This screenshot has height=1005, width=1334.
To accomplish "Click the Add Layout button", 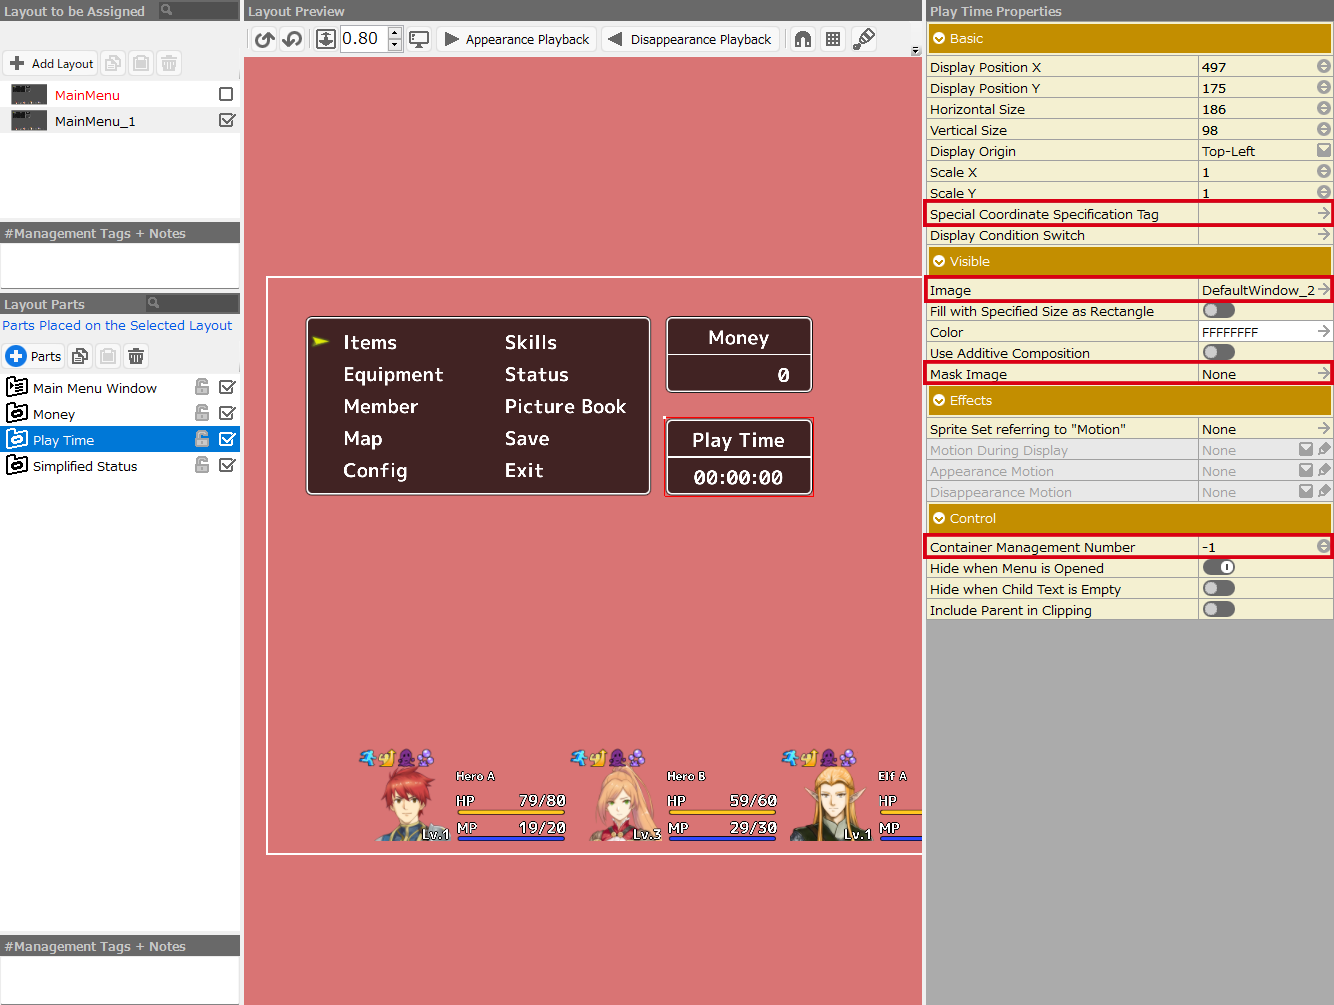I will (x=49, y=62).
